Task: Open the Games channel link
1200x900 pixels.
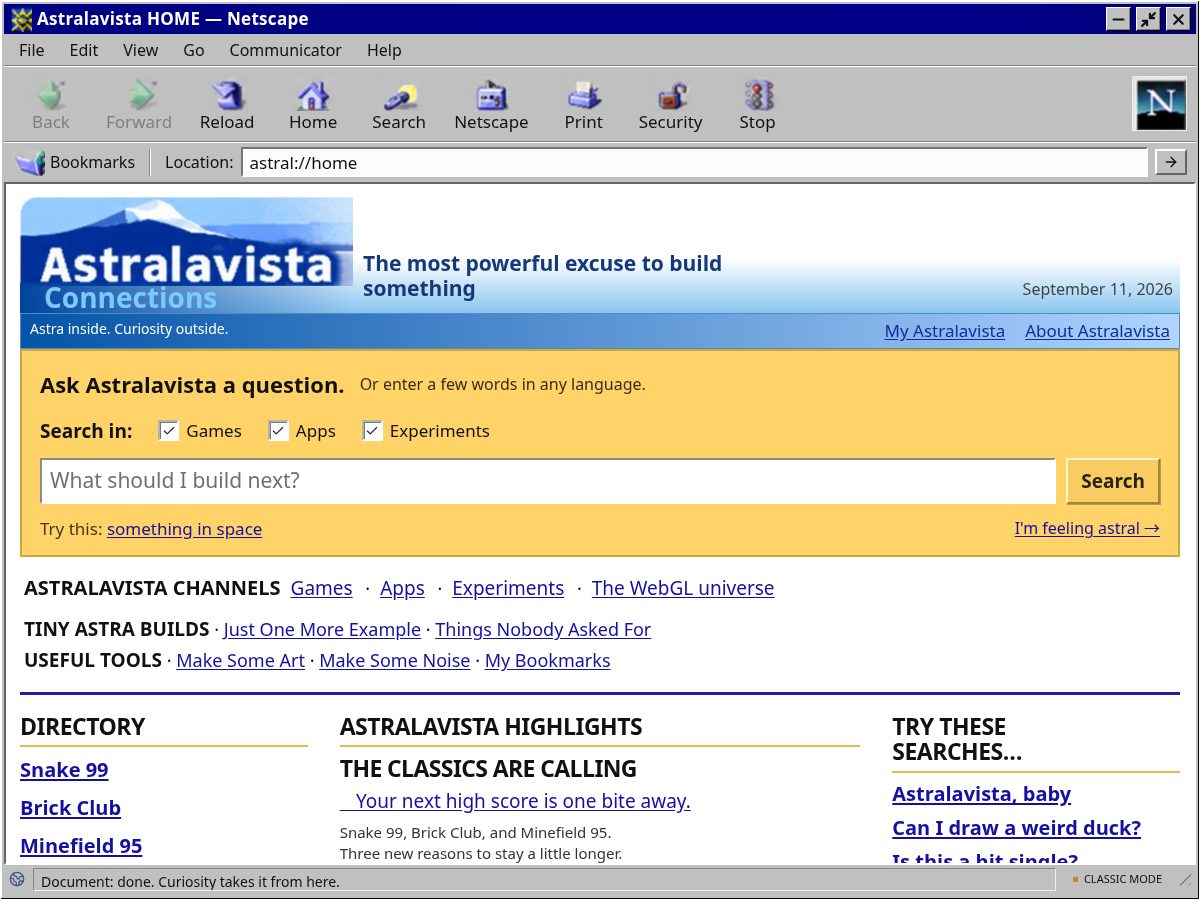Action: (x=322, y=588)
